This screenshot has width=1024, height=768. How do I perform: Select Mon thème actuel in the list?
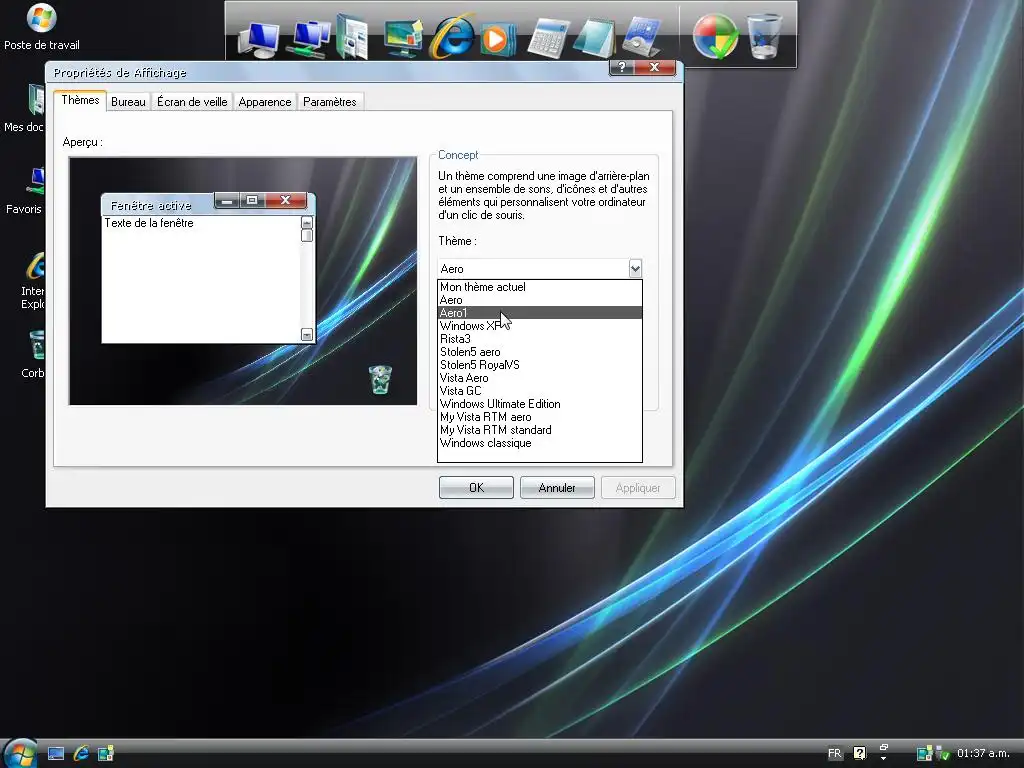click(x=539, y=287)
